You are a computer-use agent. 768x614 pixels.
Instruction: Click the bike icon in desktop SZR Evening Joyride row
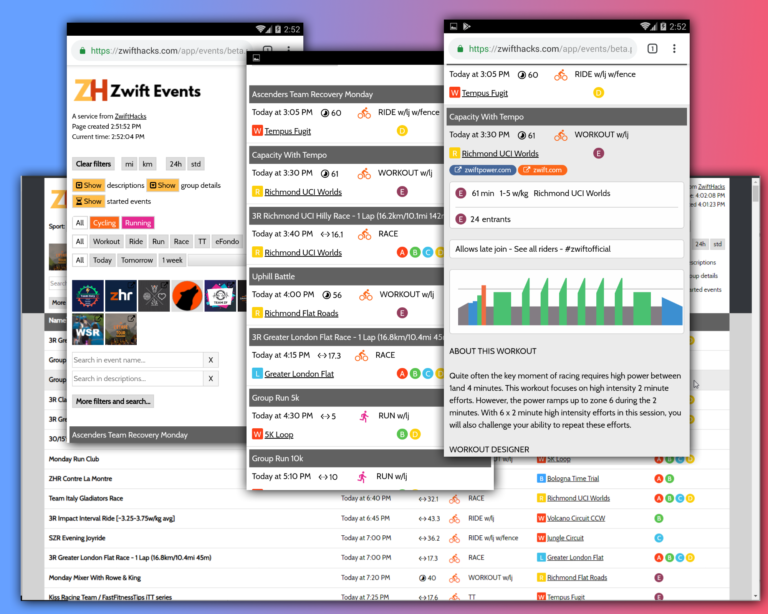click(455, 538)
